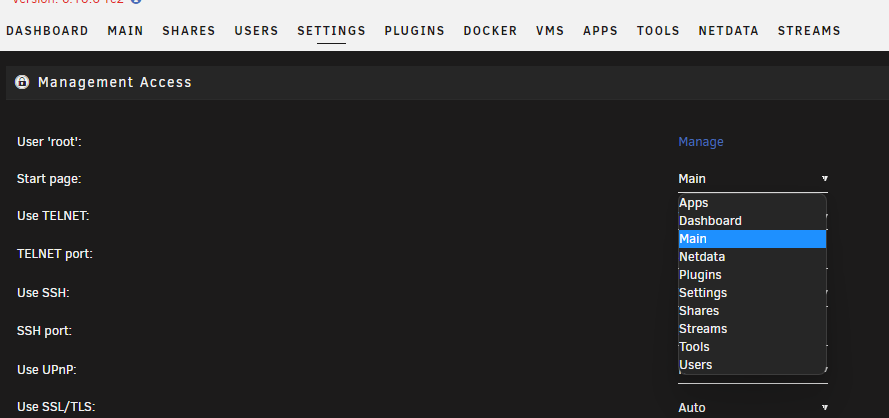Select Users in the dropdown list
The image size is (889, 418).
coord(752,365)
